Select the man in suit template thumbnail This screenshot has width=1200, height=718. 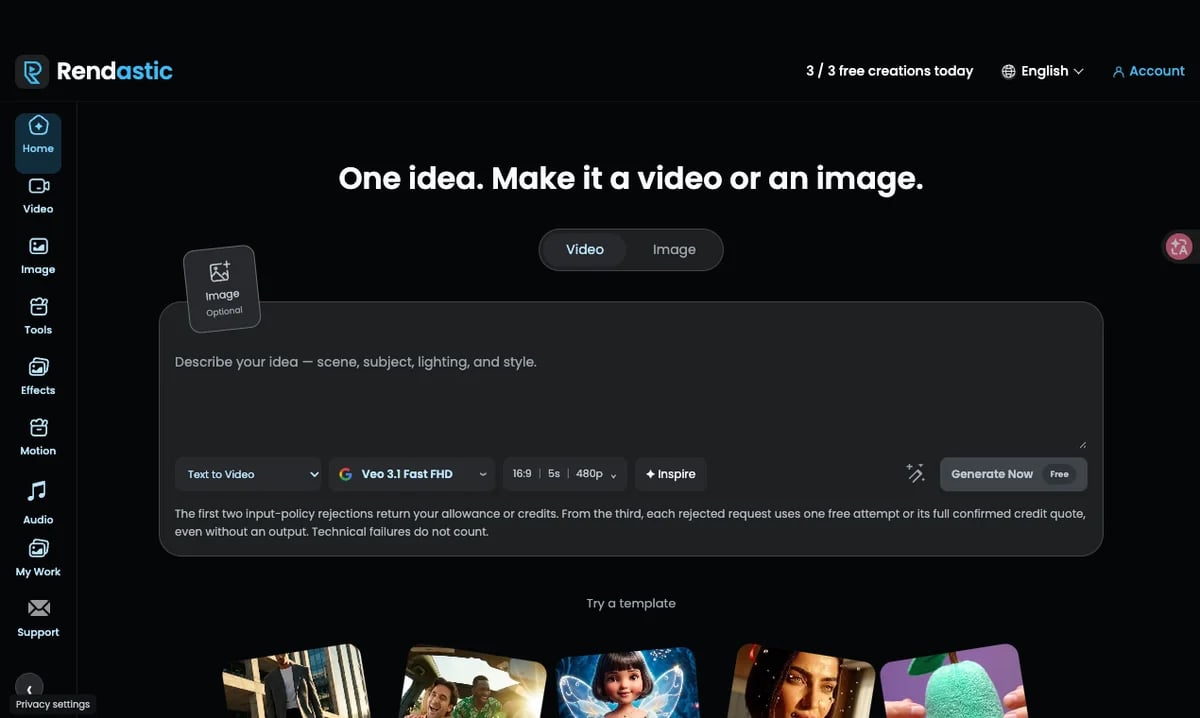[x=295, y=681]
